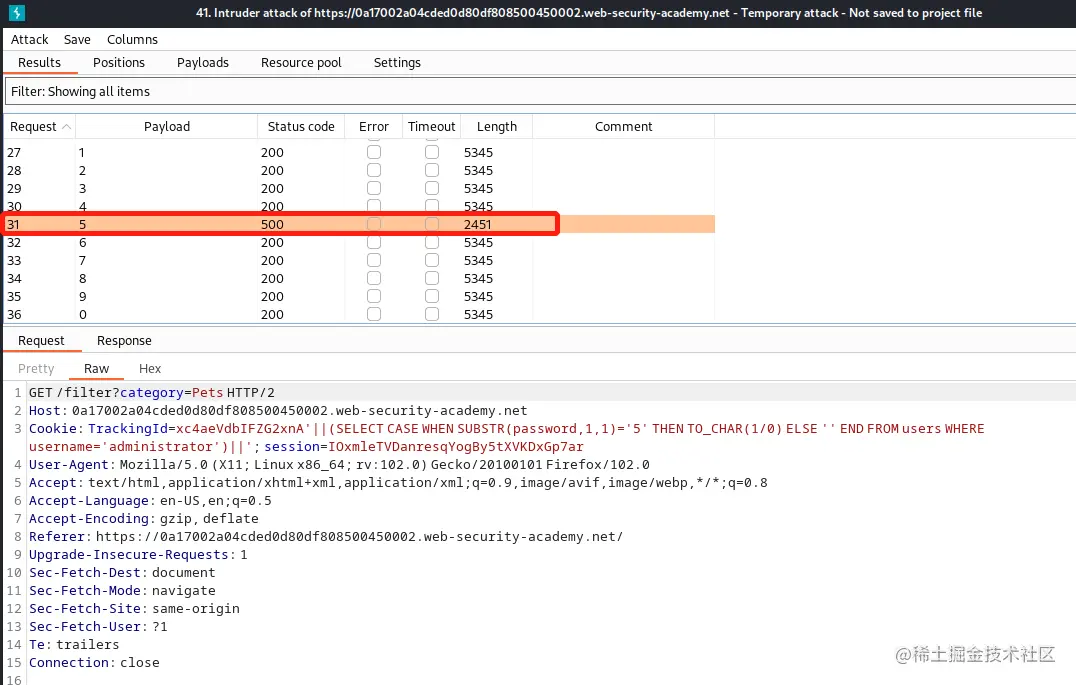Screen dimensions: 1076x685
Task: Switch to the Results tab
Action: click(x=39, y=62)
